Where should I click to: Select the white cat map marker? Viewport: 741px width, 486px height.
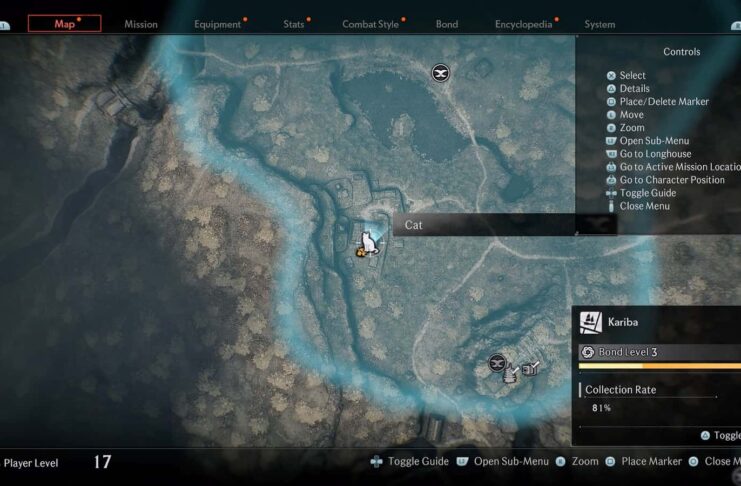click(369, 243)
